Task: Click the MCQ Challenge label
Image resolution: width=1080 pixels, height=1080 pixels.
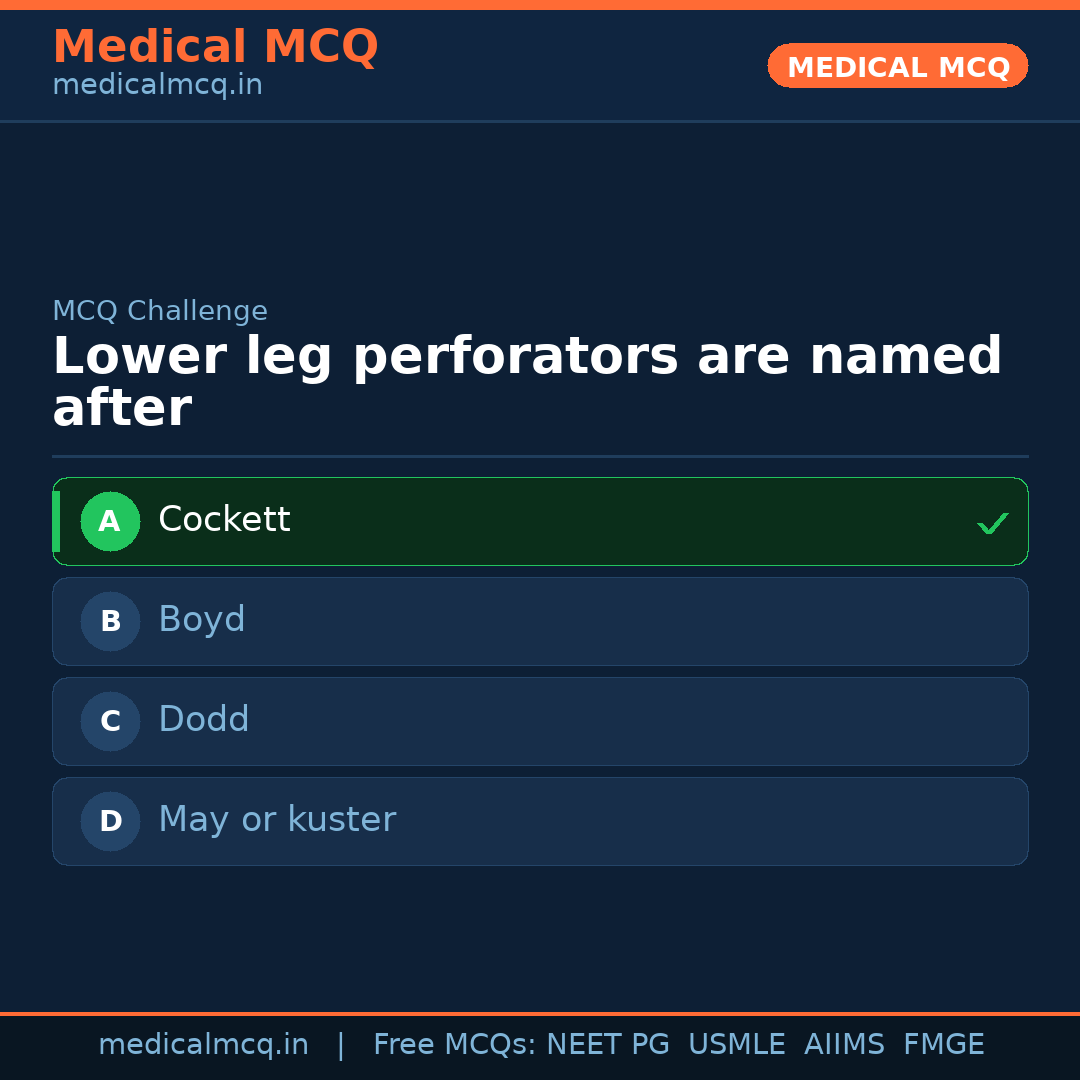Action: tap(160, 311)
